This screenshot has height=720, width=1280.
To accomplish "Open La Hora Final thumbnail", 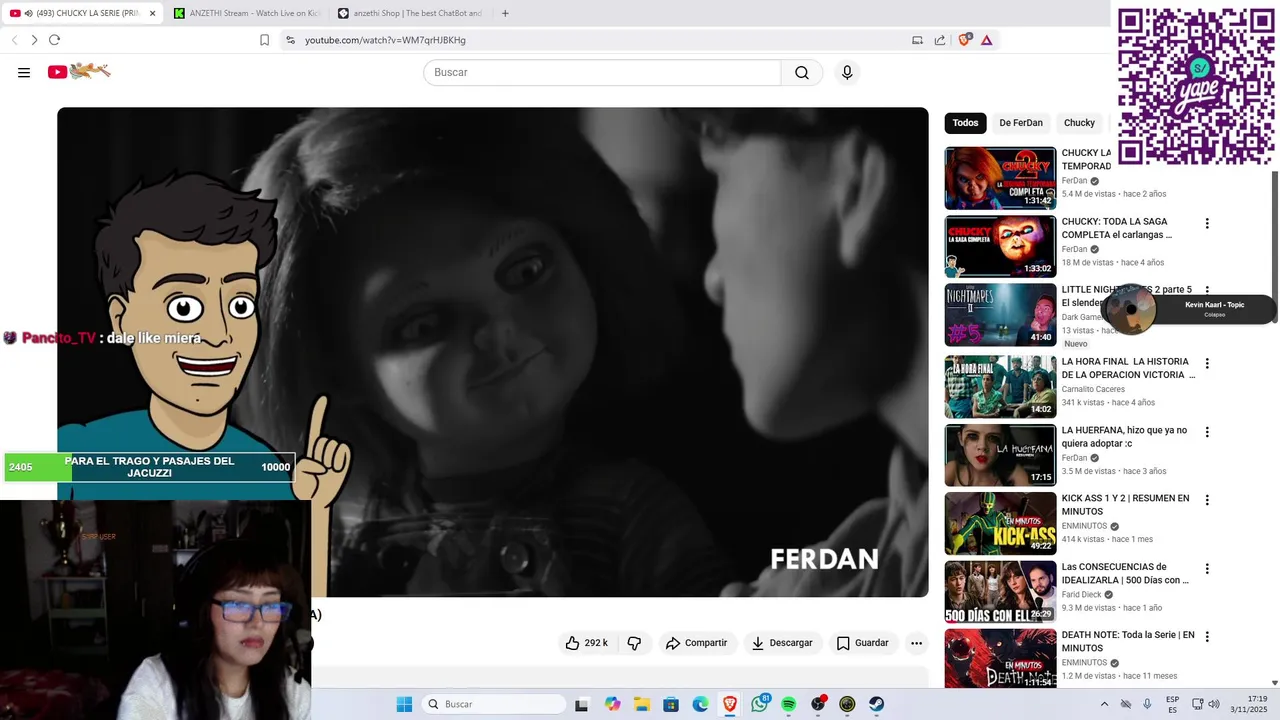I will pyautogui.click(x=1000, y=386).
